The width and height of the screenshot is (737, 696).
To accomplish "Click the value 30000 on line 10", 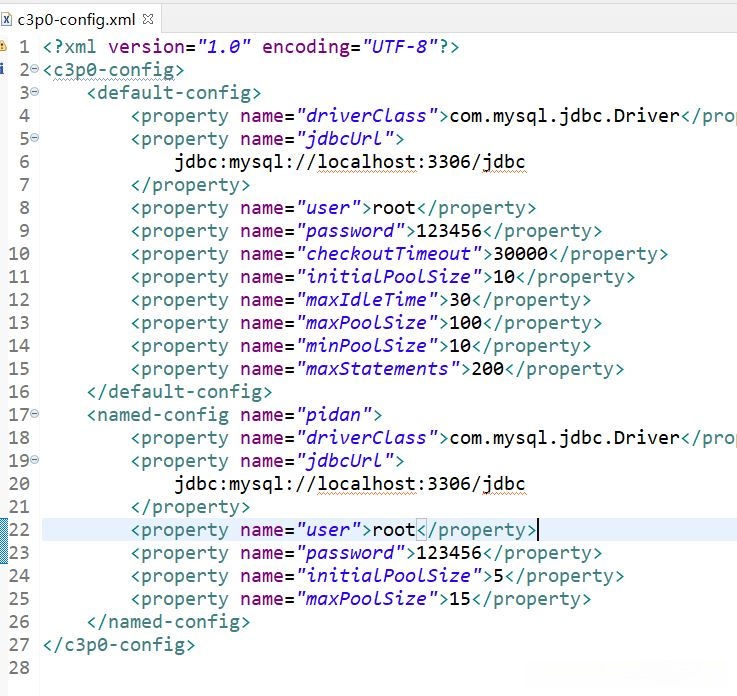I will 520,254.
